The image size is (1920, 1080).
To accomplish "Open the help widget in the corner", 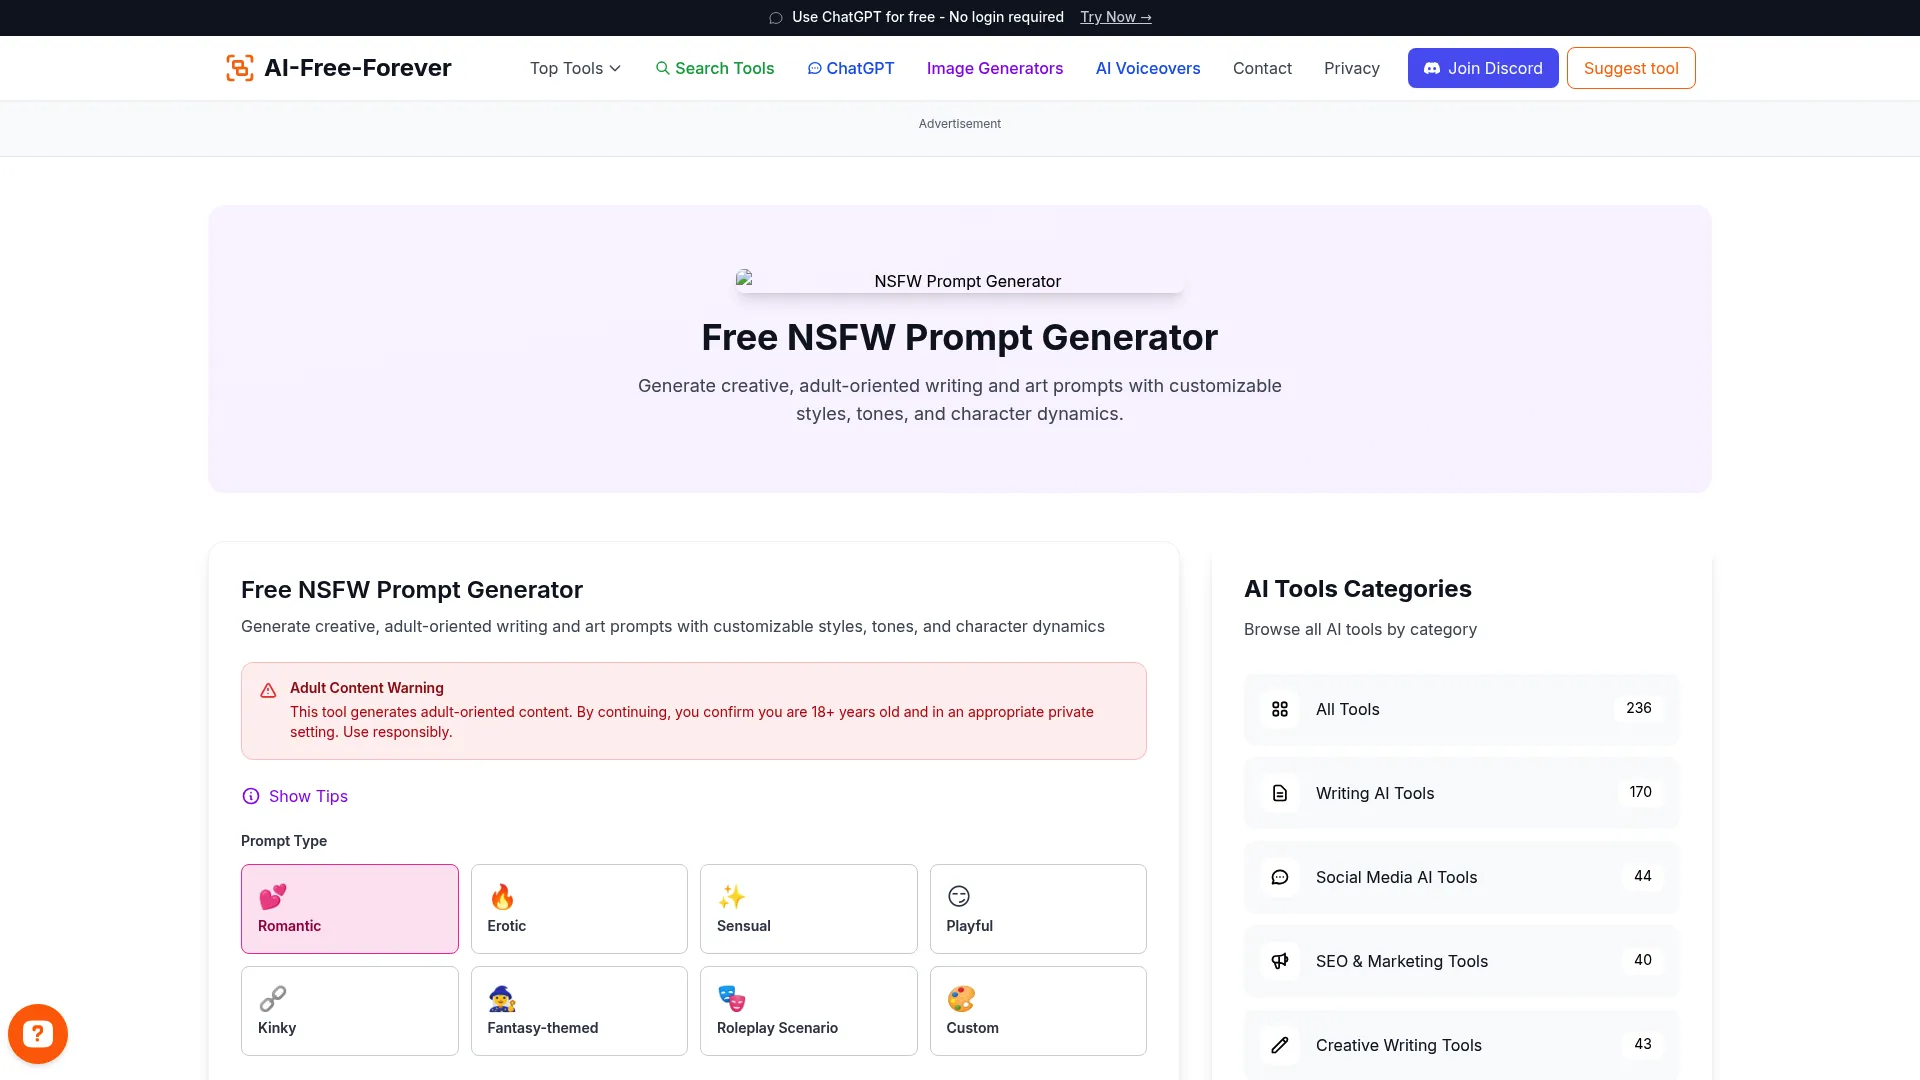I will click(x=38, y=1033).
